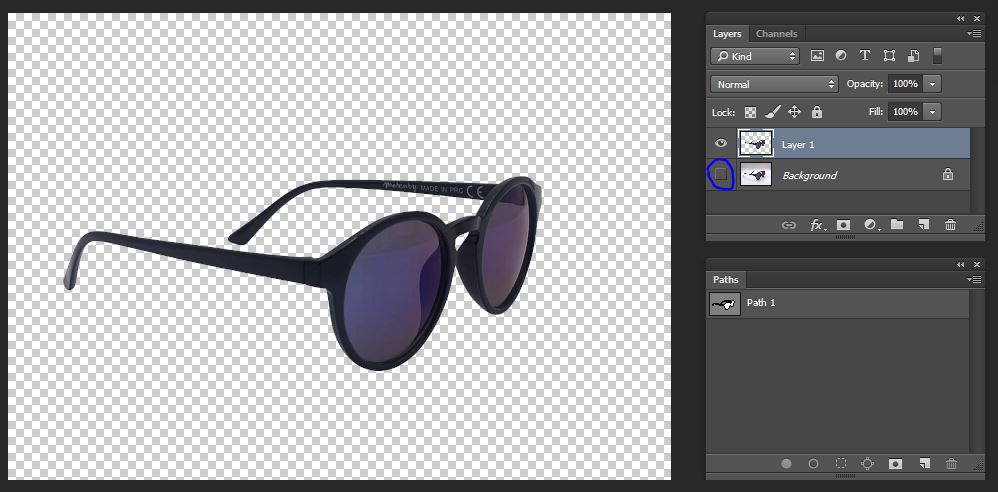The height and width of the screenshot is (492, 998).
Task: Create a new group with the folder icon
Action: tap(897, 225)
